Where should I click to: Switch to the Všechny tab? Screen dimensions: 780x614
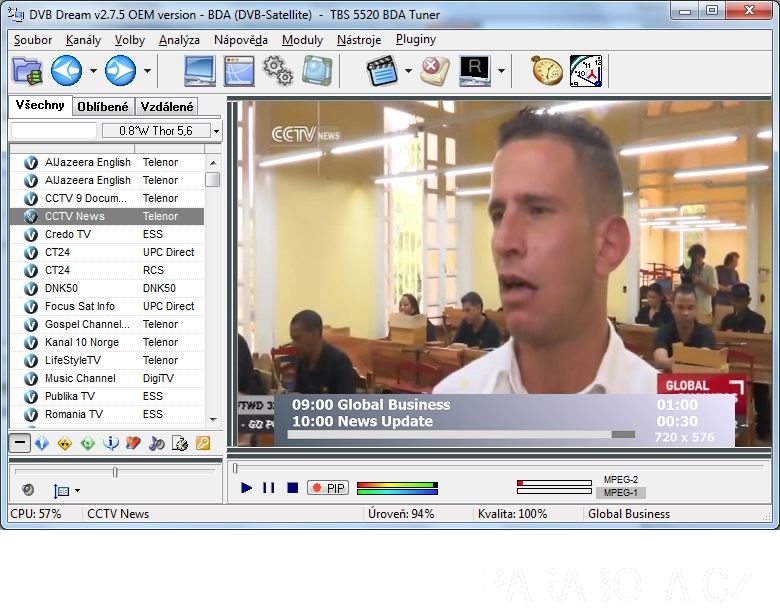tap(40, 105)
